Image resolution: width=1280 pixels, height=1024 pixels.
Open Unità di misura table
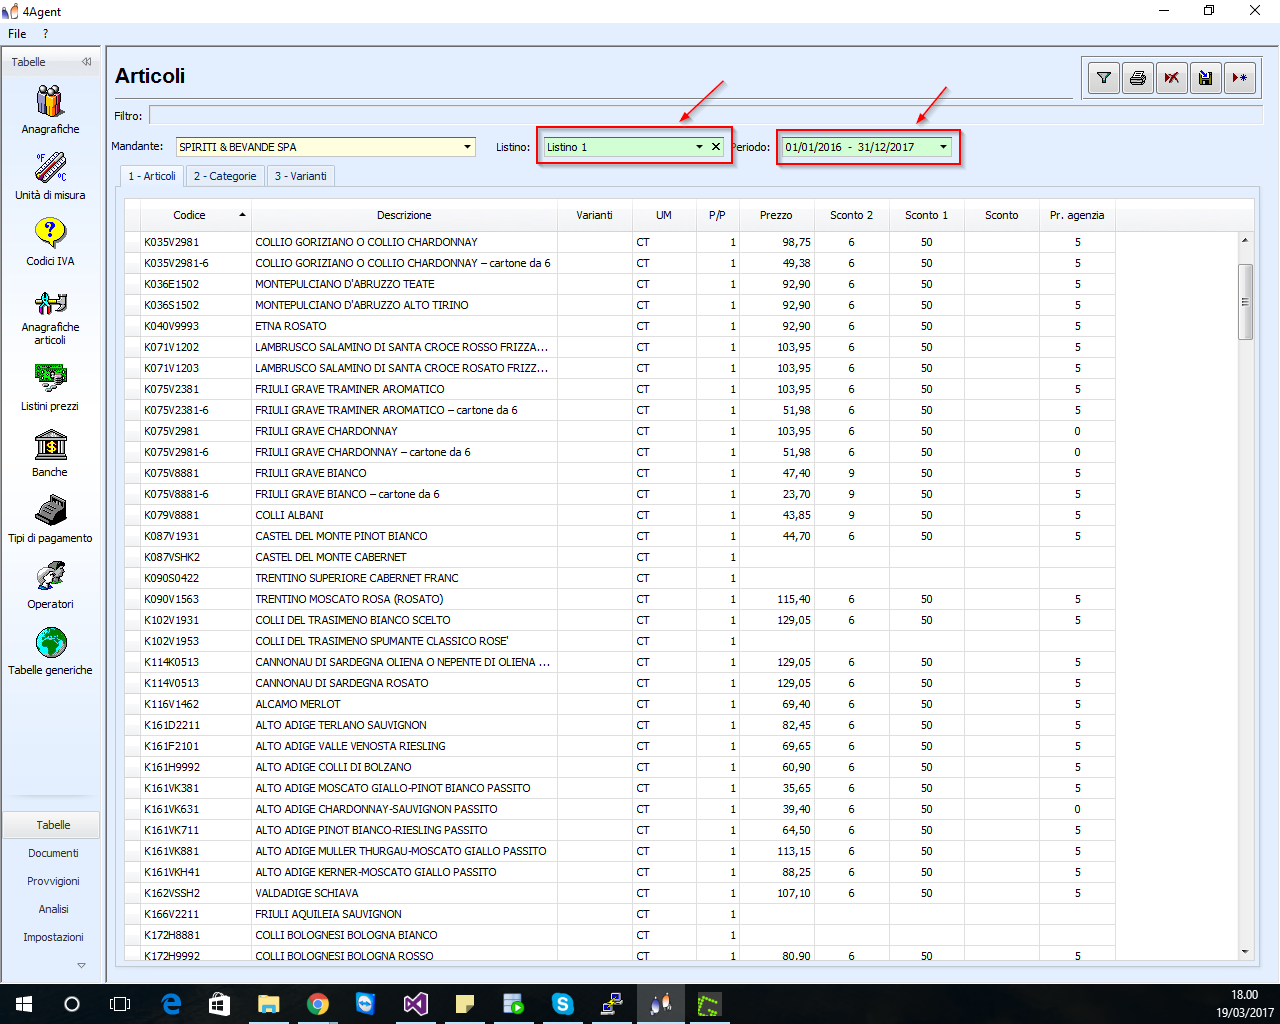pyautogui.click(x=50, y=176)
